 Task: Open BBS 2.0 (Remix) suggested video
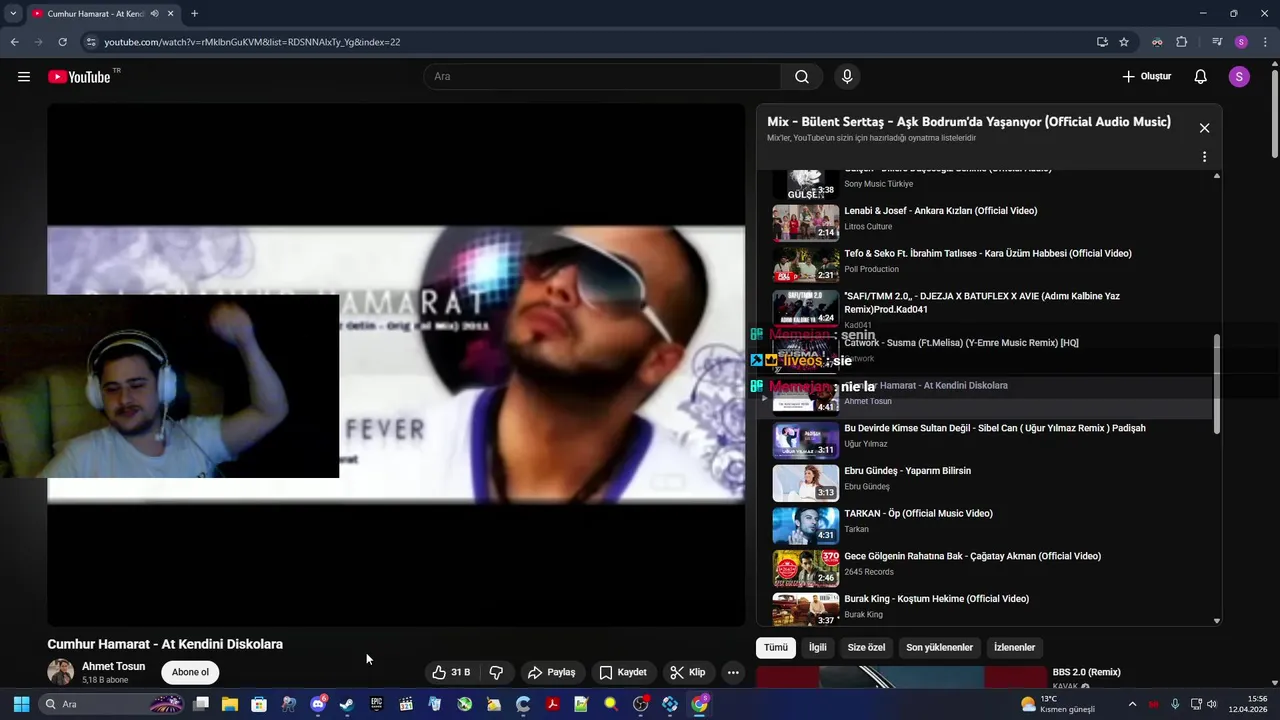point(1087,672)
